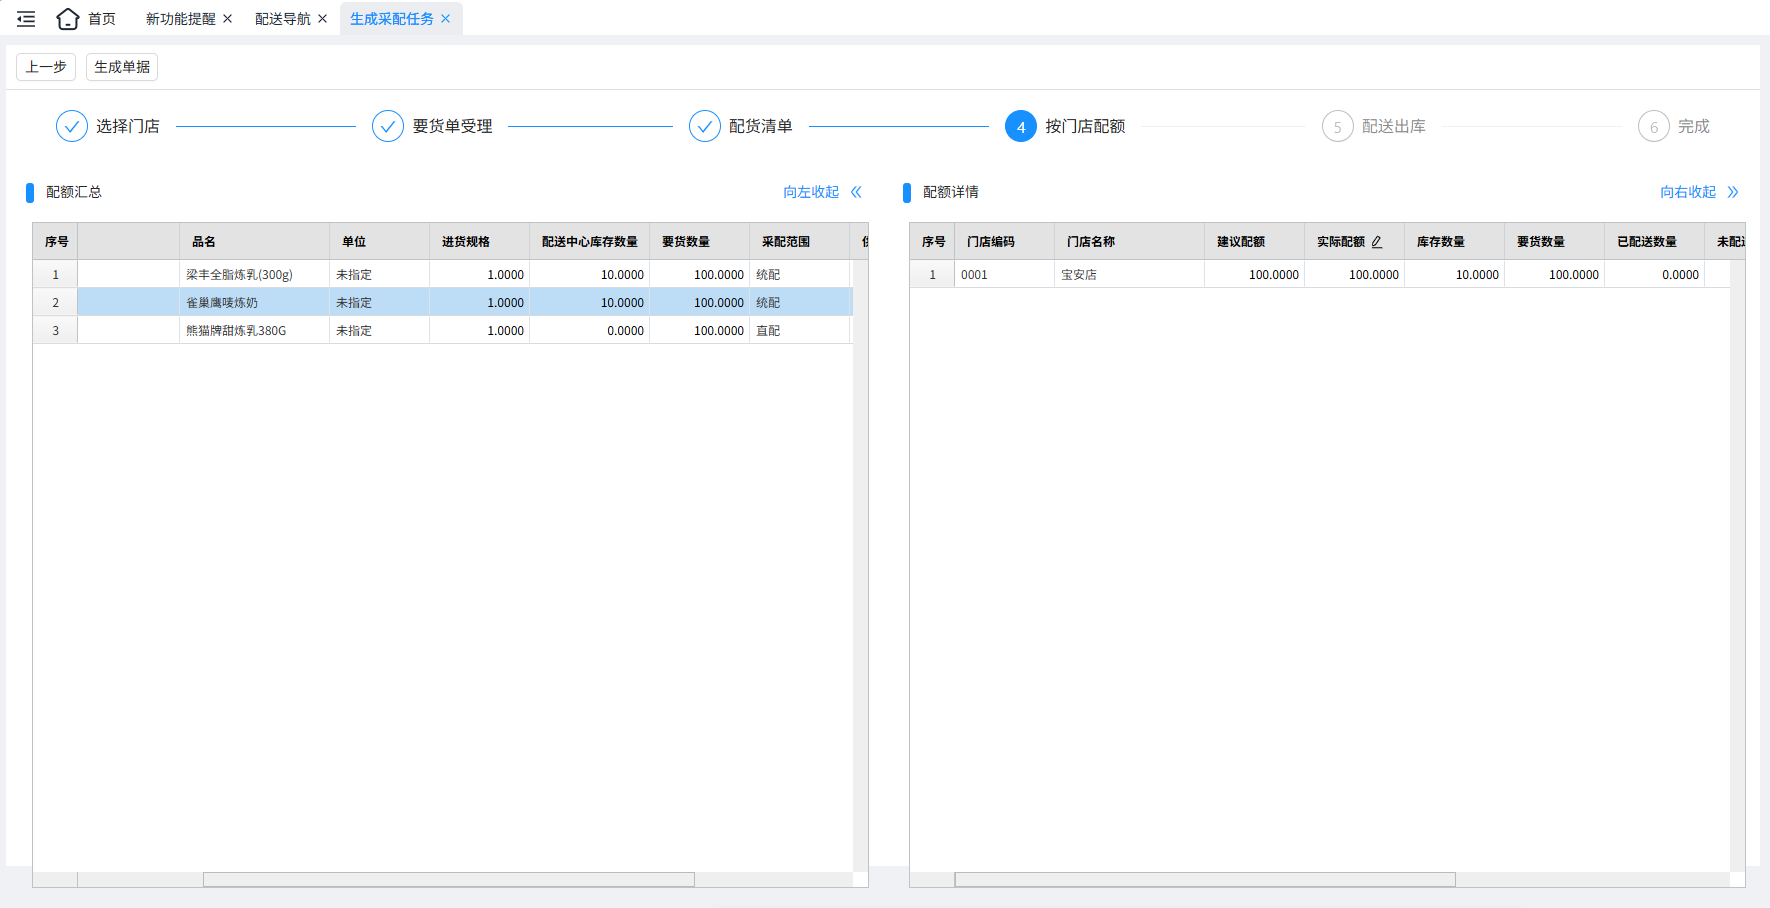Image resolution: width=1770 pixels, height=908 pixels.
Task: Click the 选择门店 step checkmark icon
Action: coord(72,126)
